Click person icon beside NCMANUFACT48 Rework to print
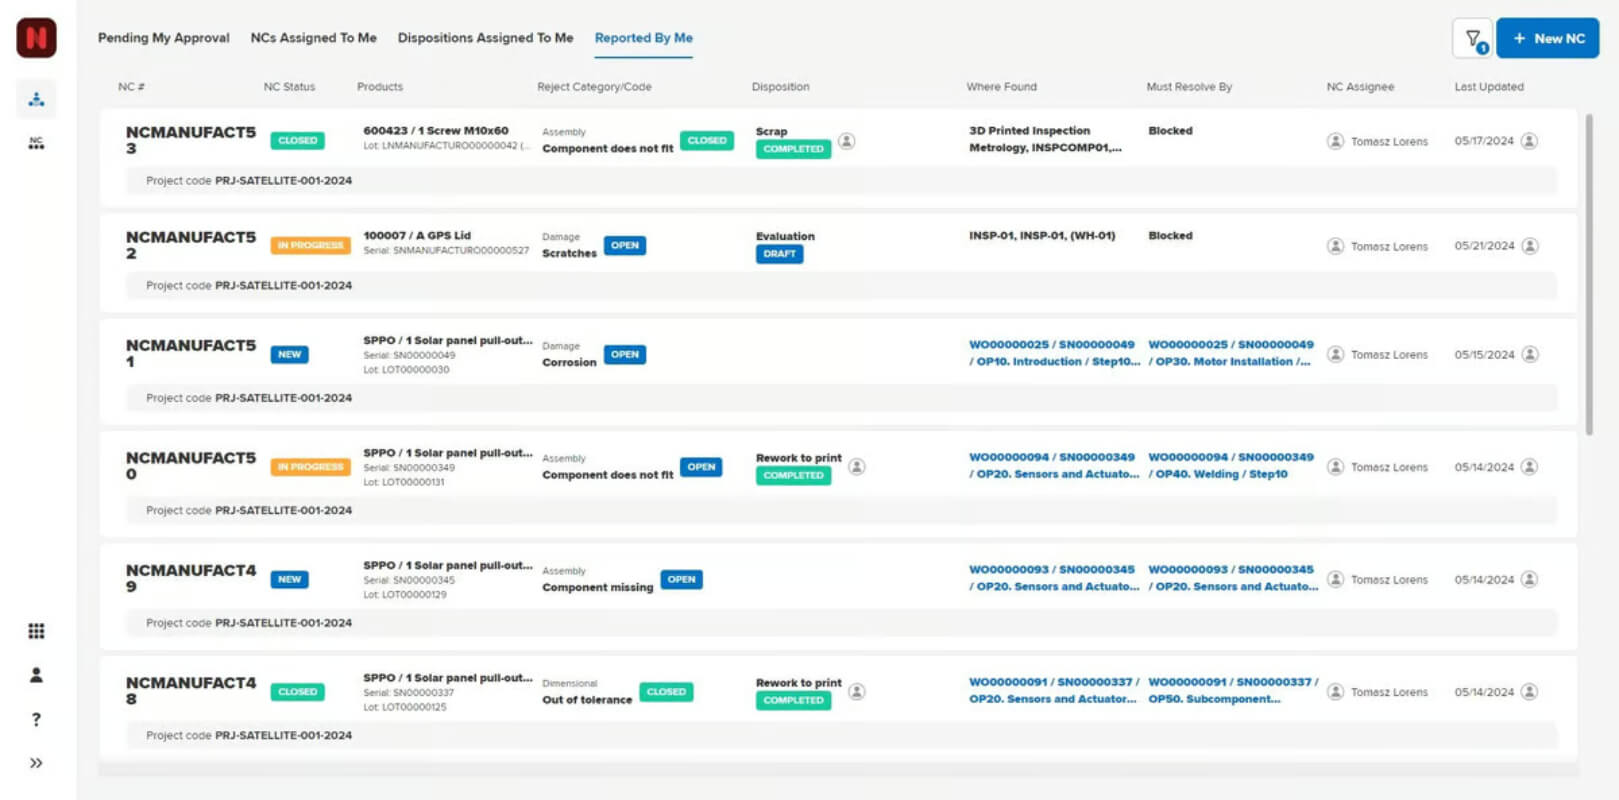1619x800 pixels. [856, 691]
